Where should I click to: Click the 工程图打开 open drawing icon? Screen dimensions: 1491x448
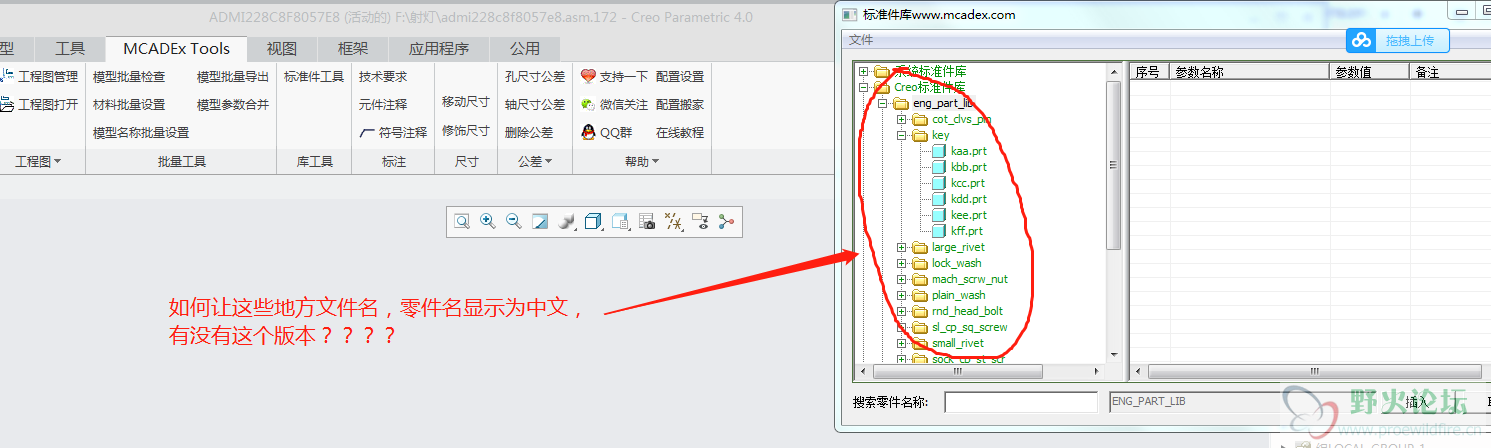[7, 104]
